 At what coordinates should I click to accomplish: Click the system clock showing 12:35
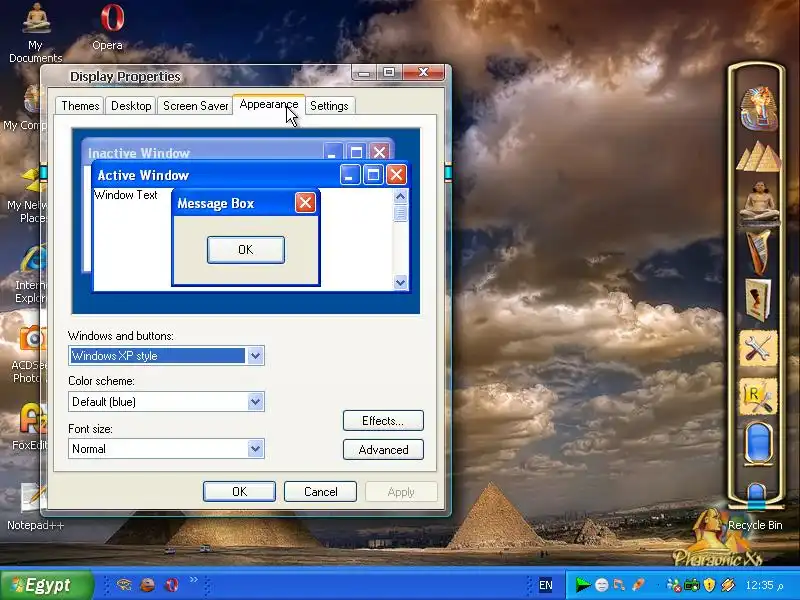coord(764,585)
